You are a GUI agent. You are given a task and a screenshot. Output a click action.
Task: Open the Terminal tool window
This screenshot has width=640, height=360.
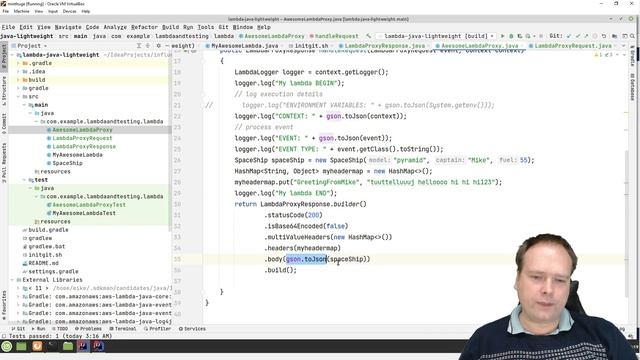(123, 329)
